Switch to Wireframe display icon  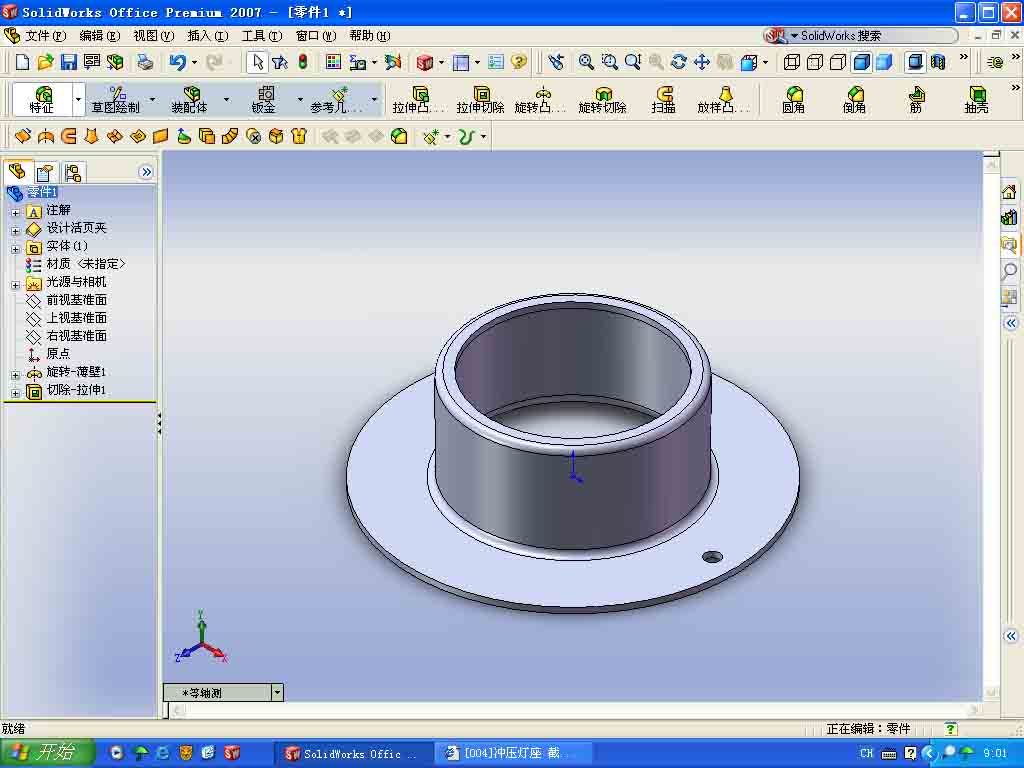click(792, 62)
